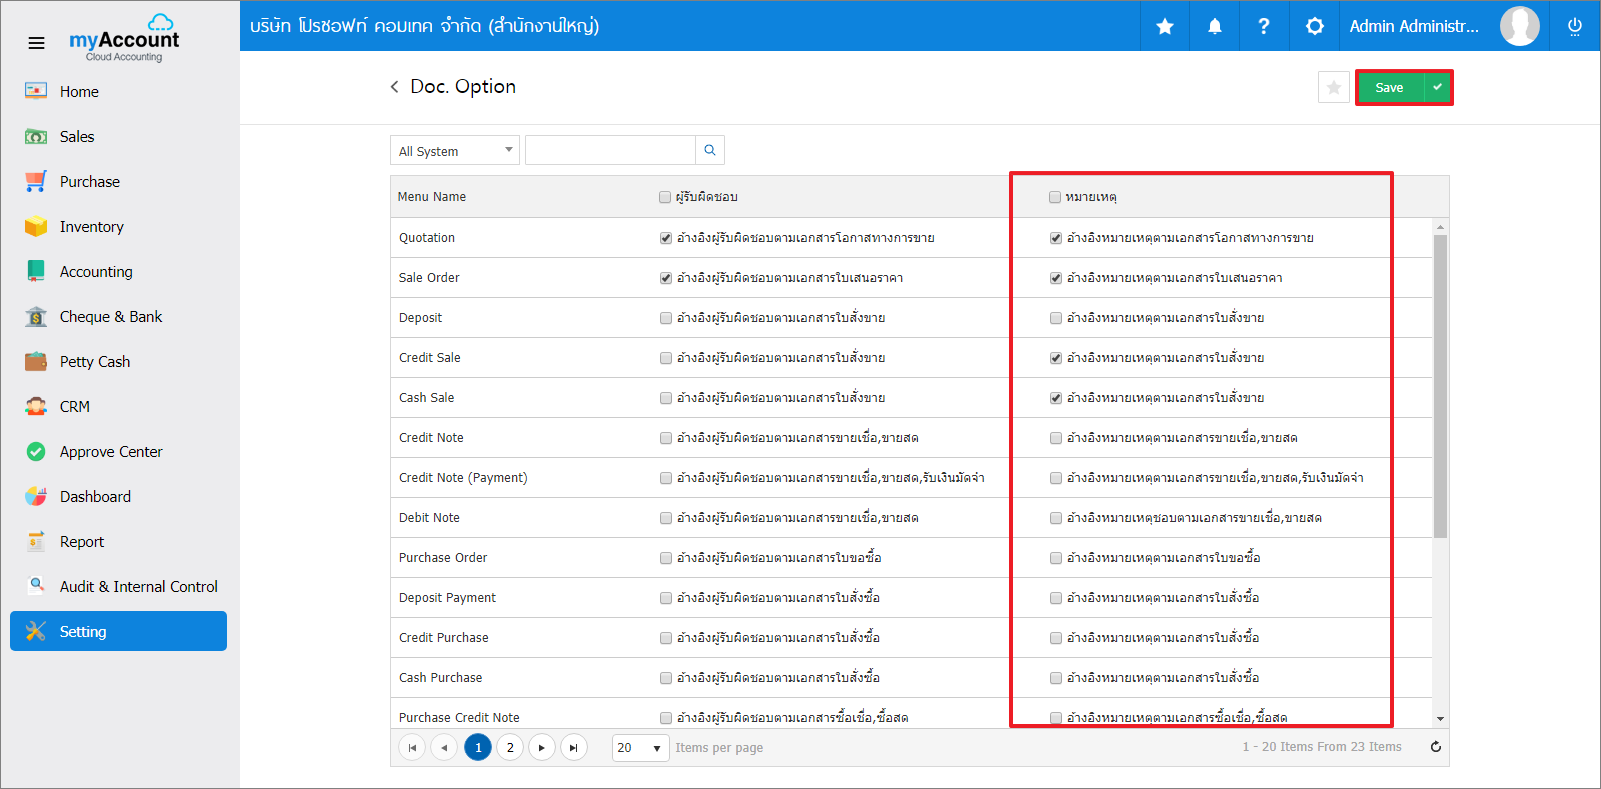Uncheck Quotation ผู้รับผิดชอบ checkbox
The height and width of the screenshot is (789, 1601).
(666, 238)
